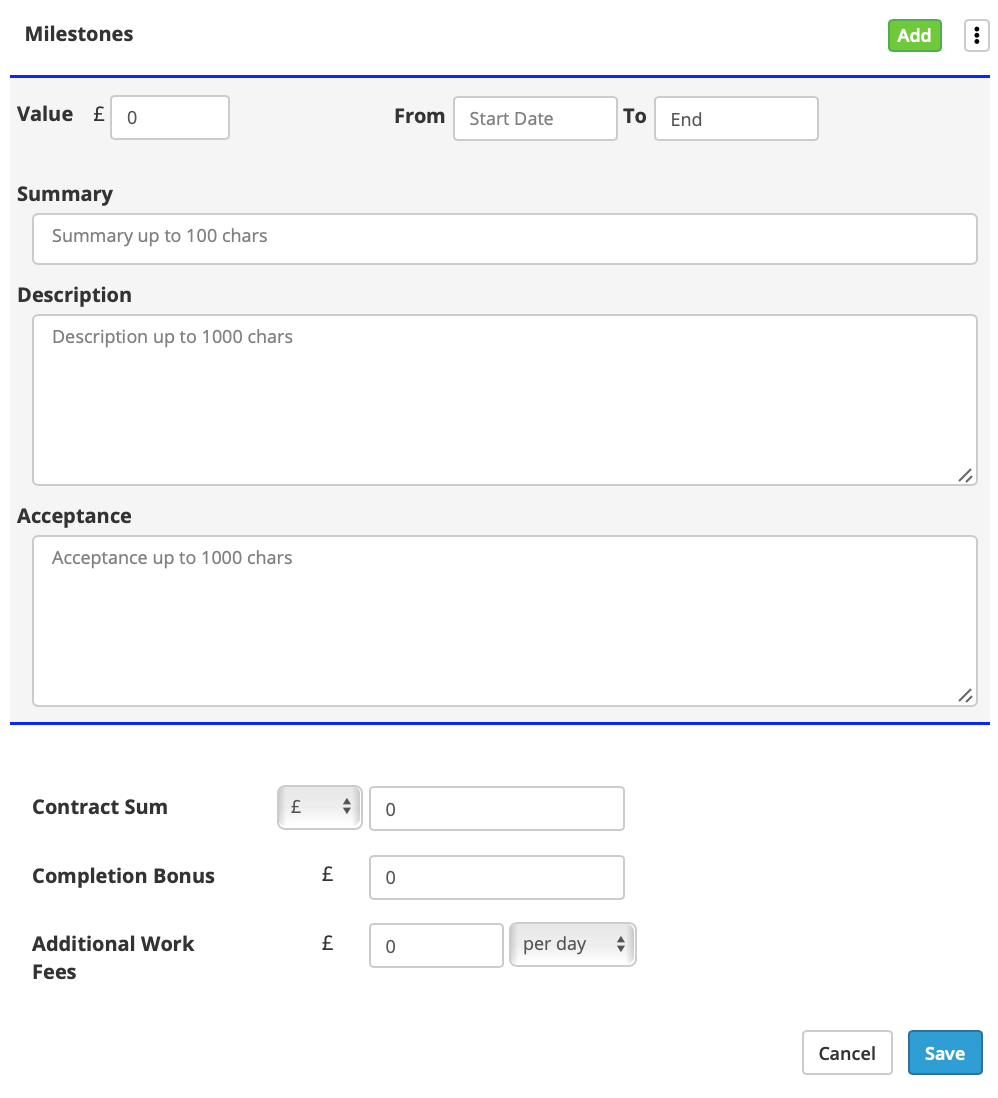Save the milestone form
Image resolution: width=998 pixels, height=1098 pixels.
[944, 1052]
